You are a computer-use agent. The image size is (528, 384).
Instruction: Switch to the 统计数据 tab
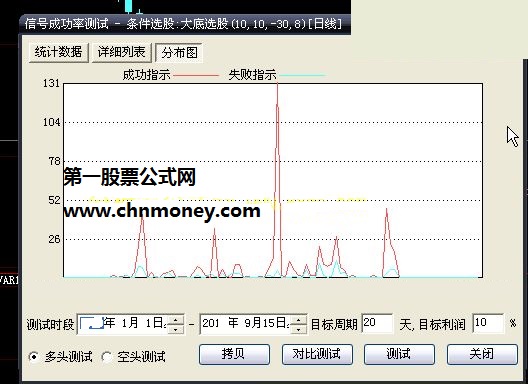click(x=59, y=53)
